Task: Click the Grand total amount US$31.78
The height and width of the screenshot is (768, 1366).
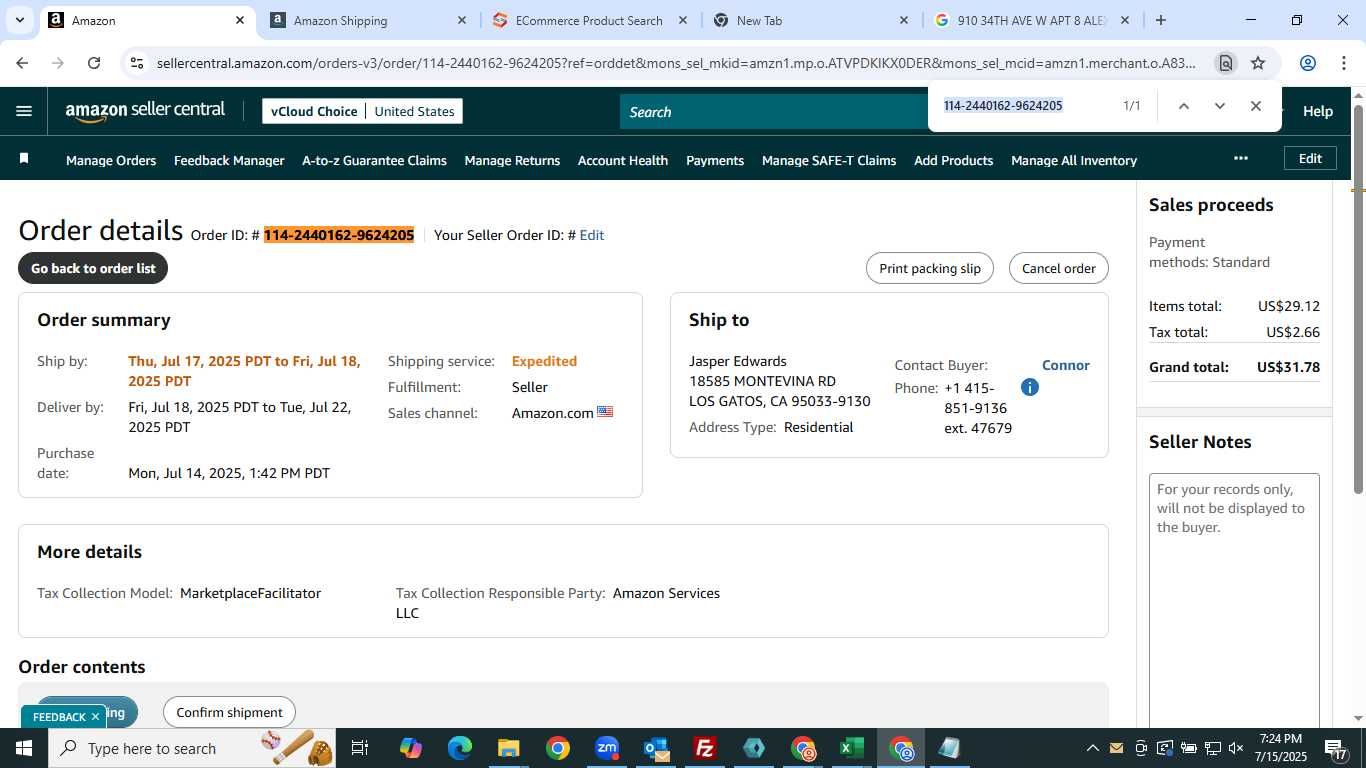Action: tap(1288, 367)
